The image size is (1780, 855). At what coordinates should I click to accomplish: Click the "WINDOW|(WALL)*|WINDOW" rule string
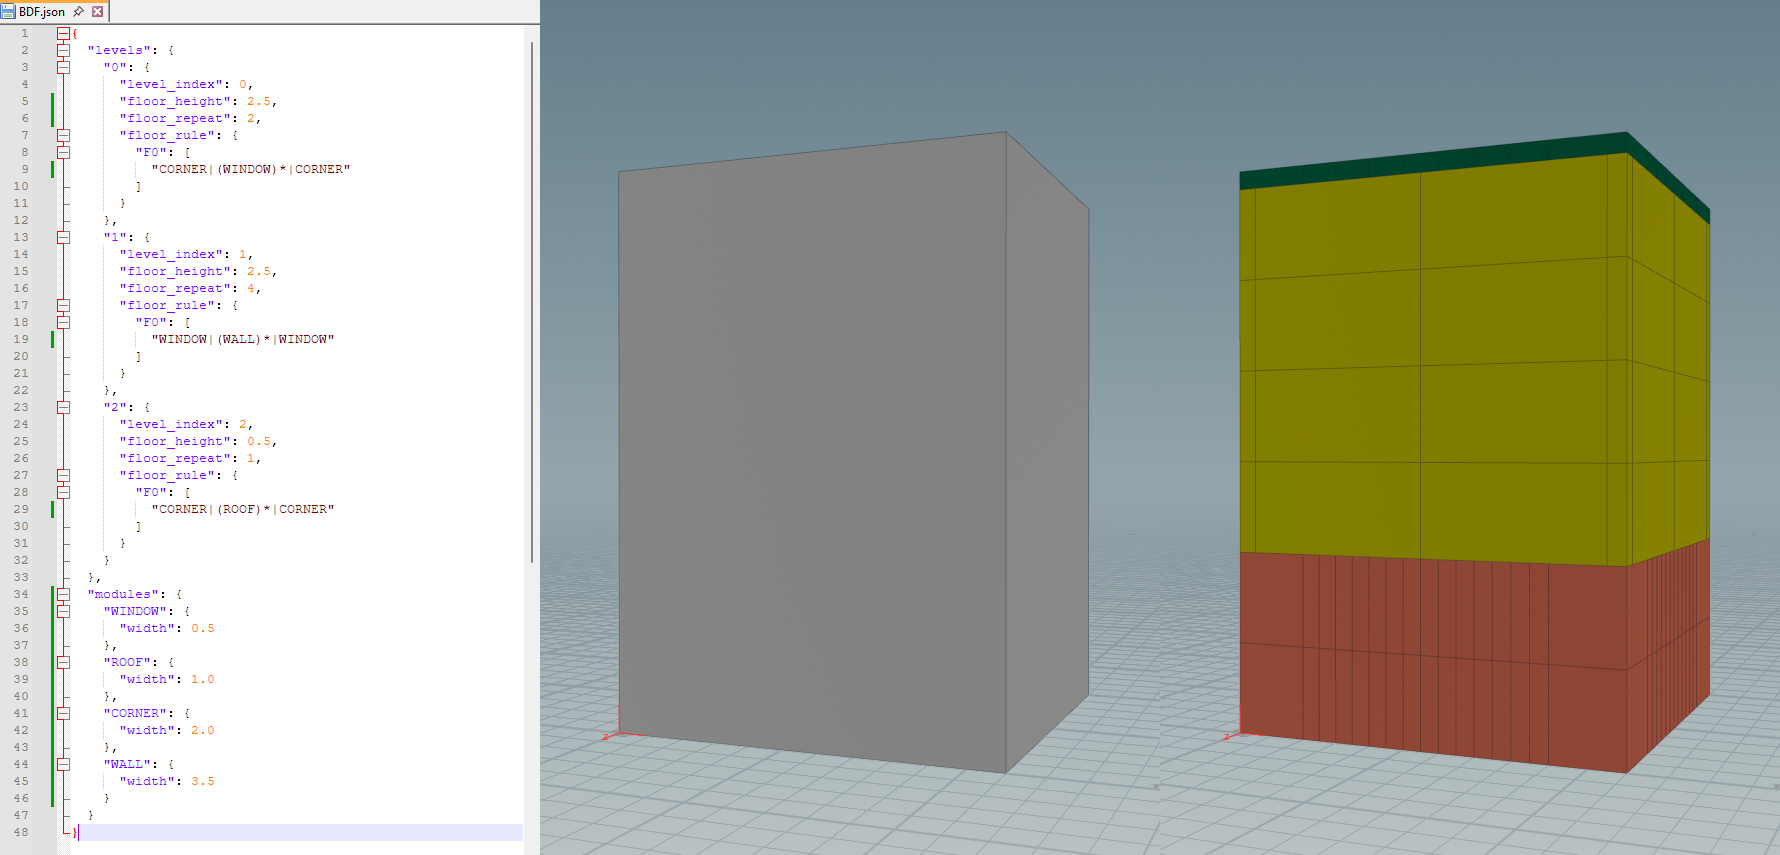click(243, 339)
